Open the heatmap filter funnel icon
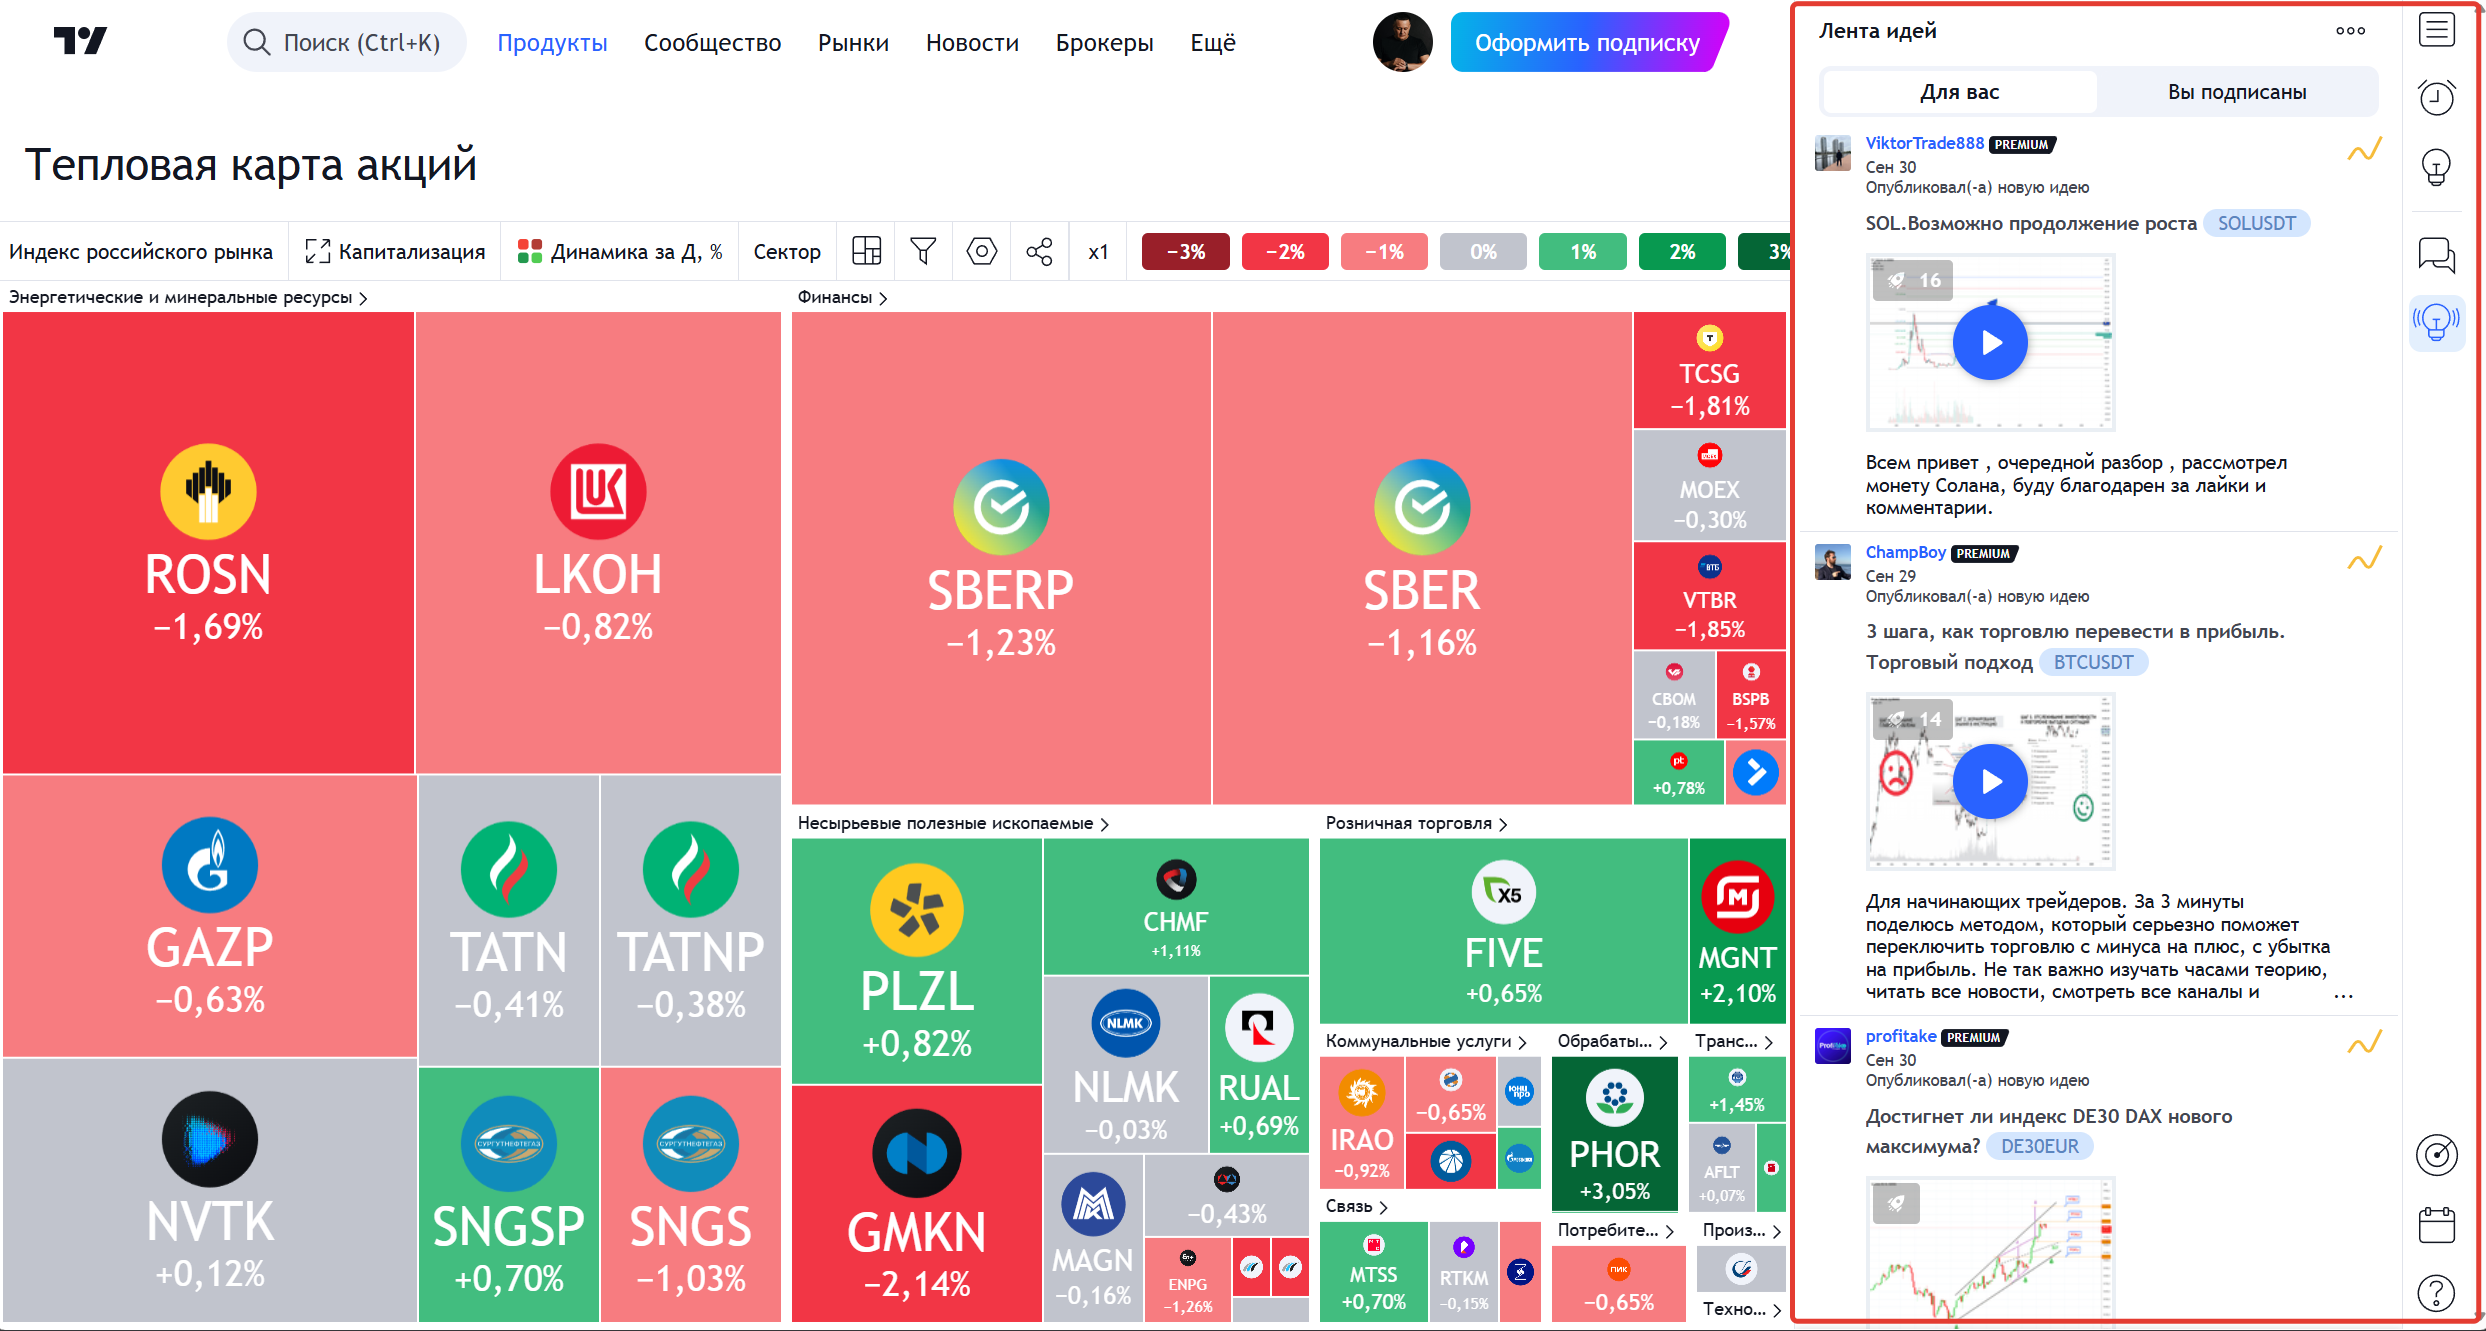The height and width of the screenshot is (1331, 2486). pyautogui.click(x=924, y=252)
